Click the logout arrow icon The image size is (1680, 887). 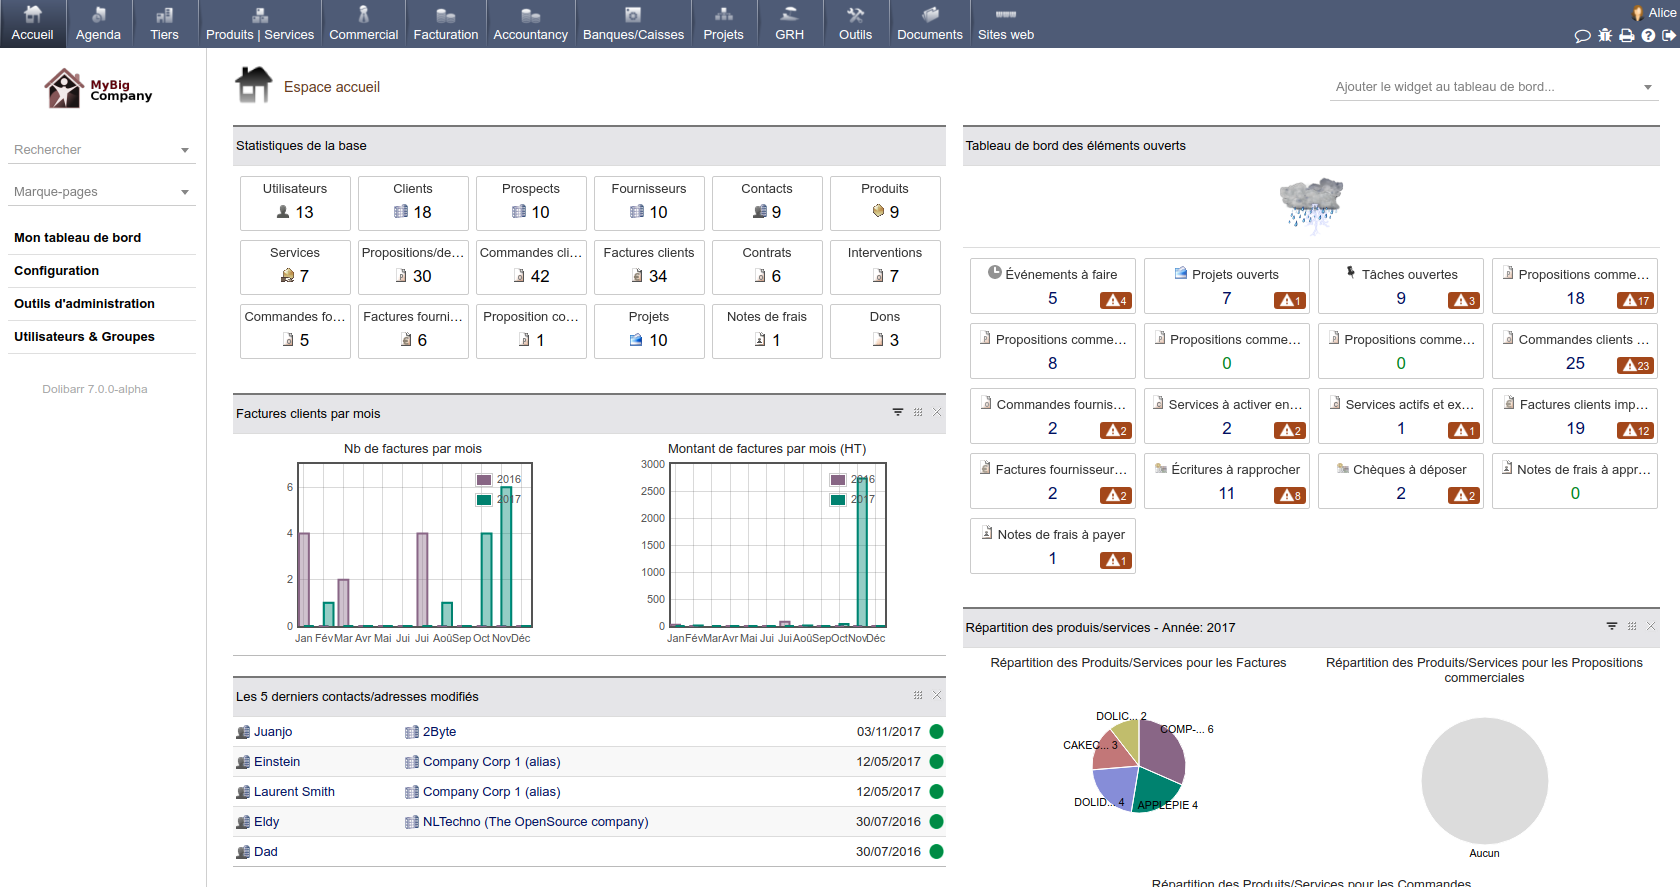click(1669, 36)
